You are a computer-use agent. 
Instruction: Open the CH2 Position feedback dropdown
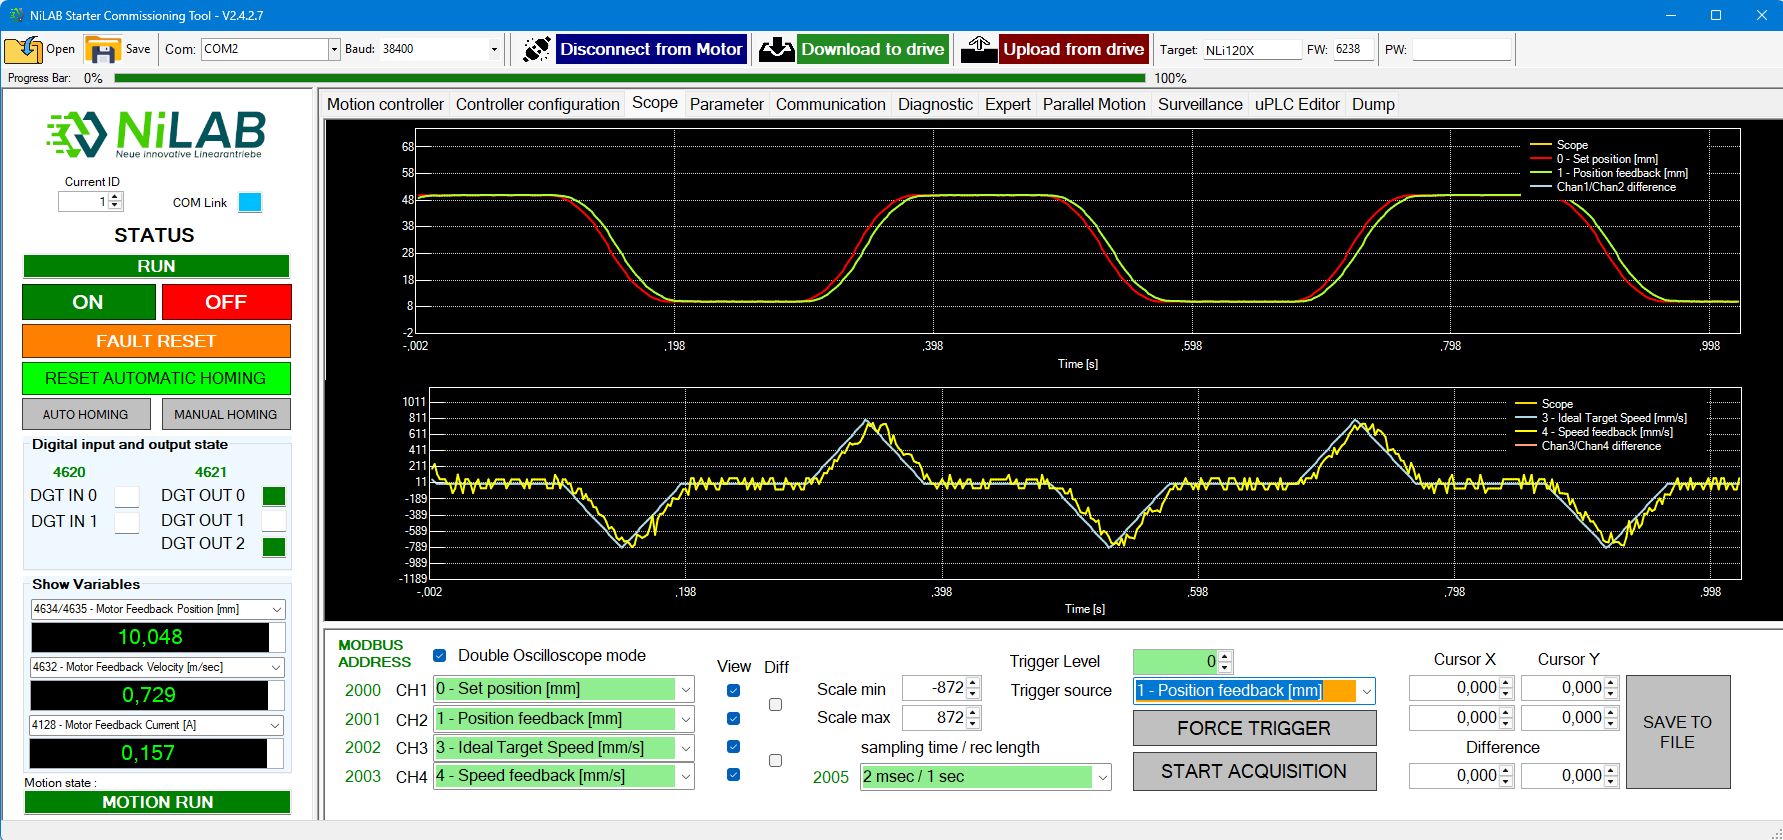point(685,719)
